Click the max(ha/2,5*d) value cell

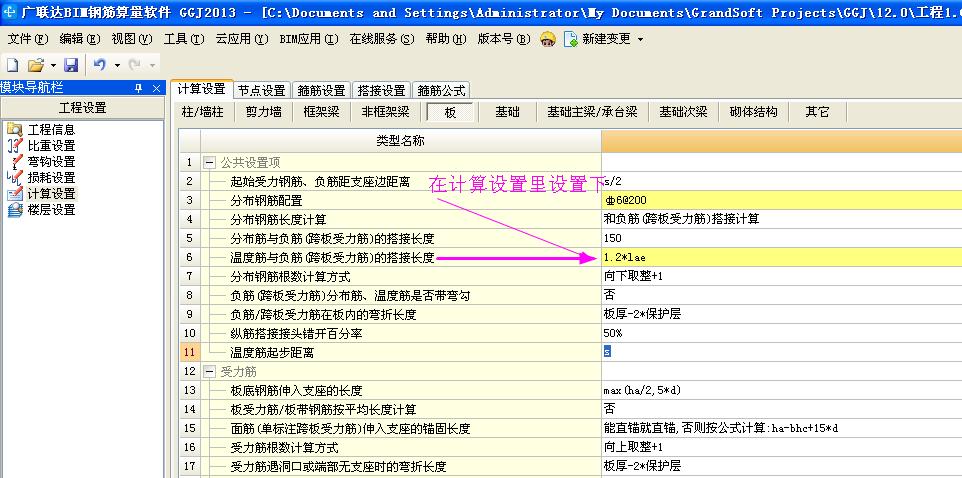782,391
